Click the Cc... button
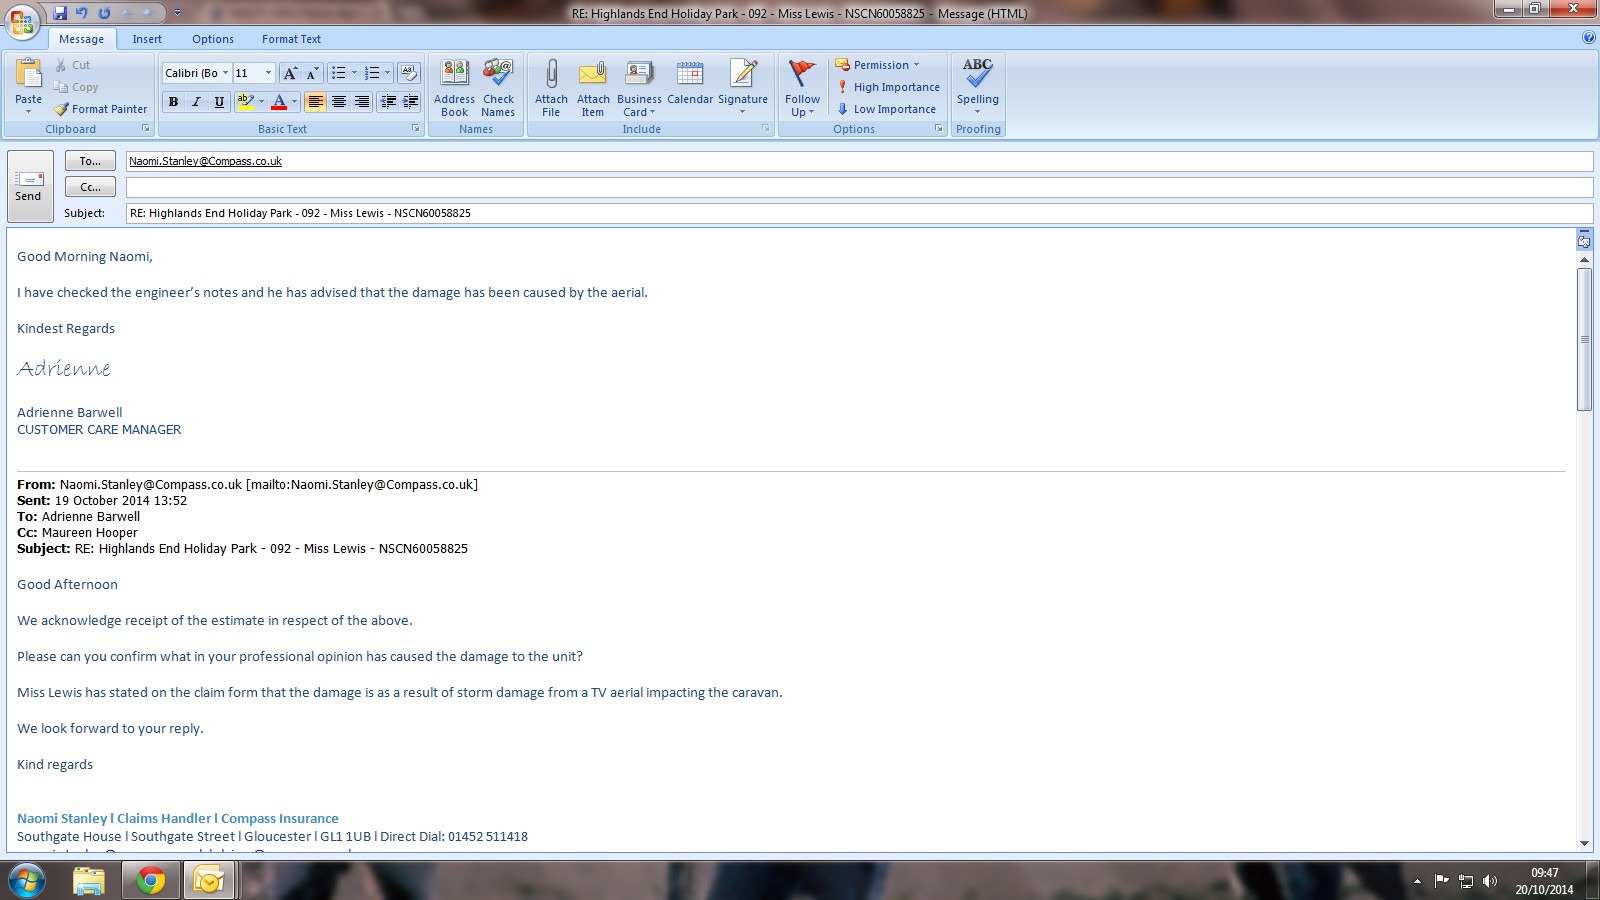 point(90,187)
